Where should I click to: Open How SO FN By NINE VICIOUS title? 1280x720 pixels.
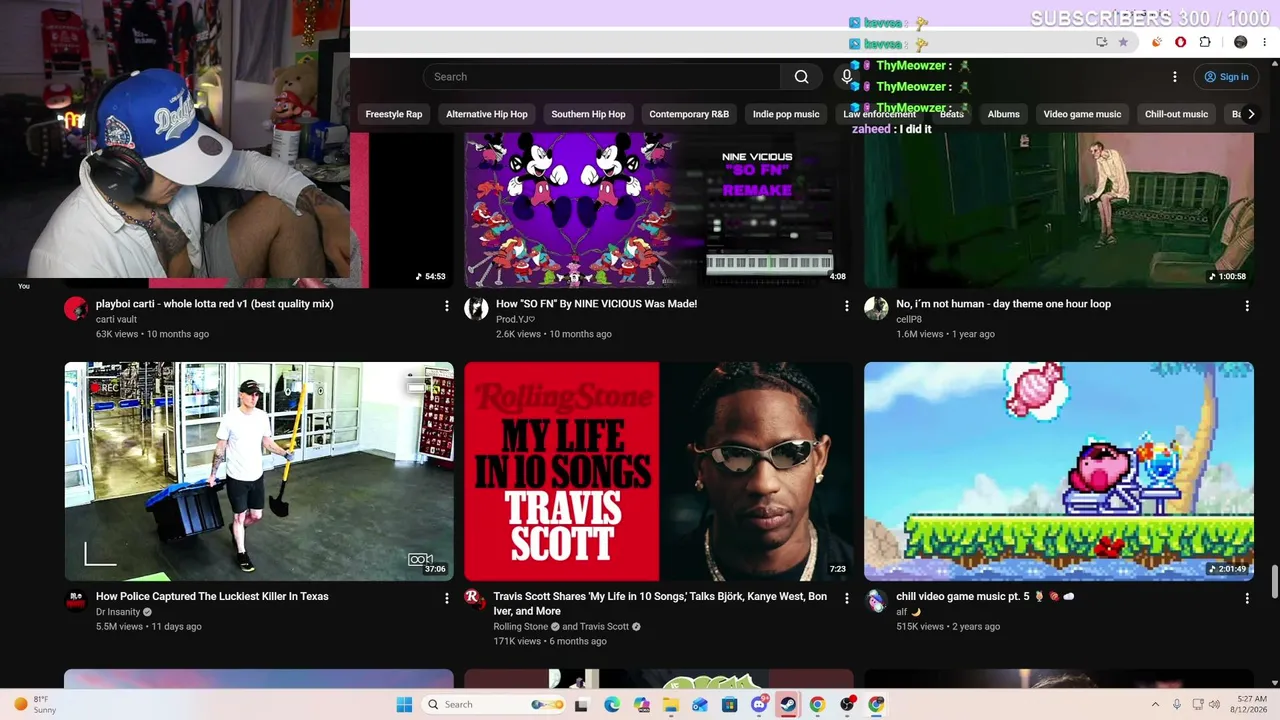click(x=596, y=304)
